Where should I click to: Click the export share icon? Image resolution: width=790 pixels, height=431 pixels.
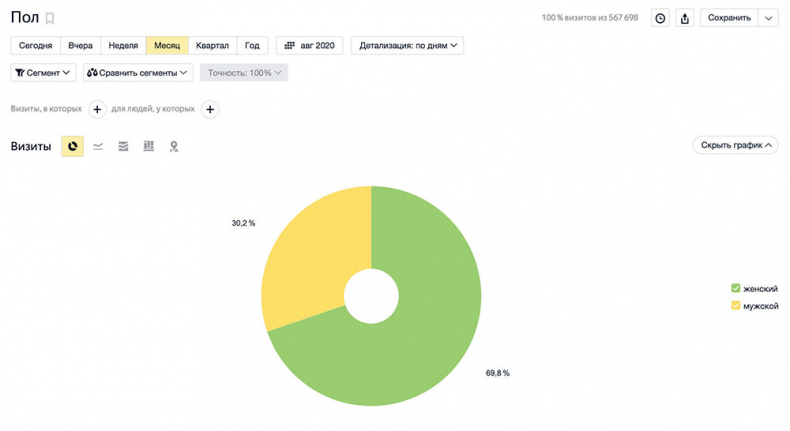685,18
